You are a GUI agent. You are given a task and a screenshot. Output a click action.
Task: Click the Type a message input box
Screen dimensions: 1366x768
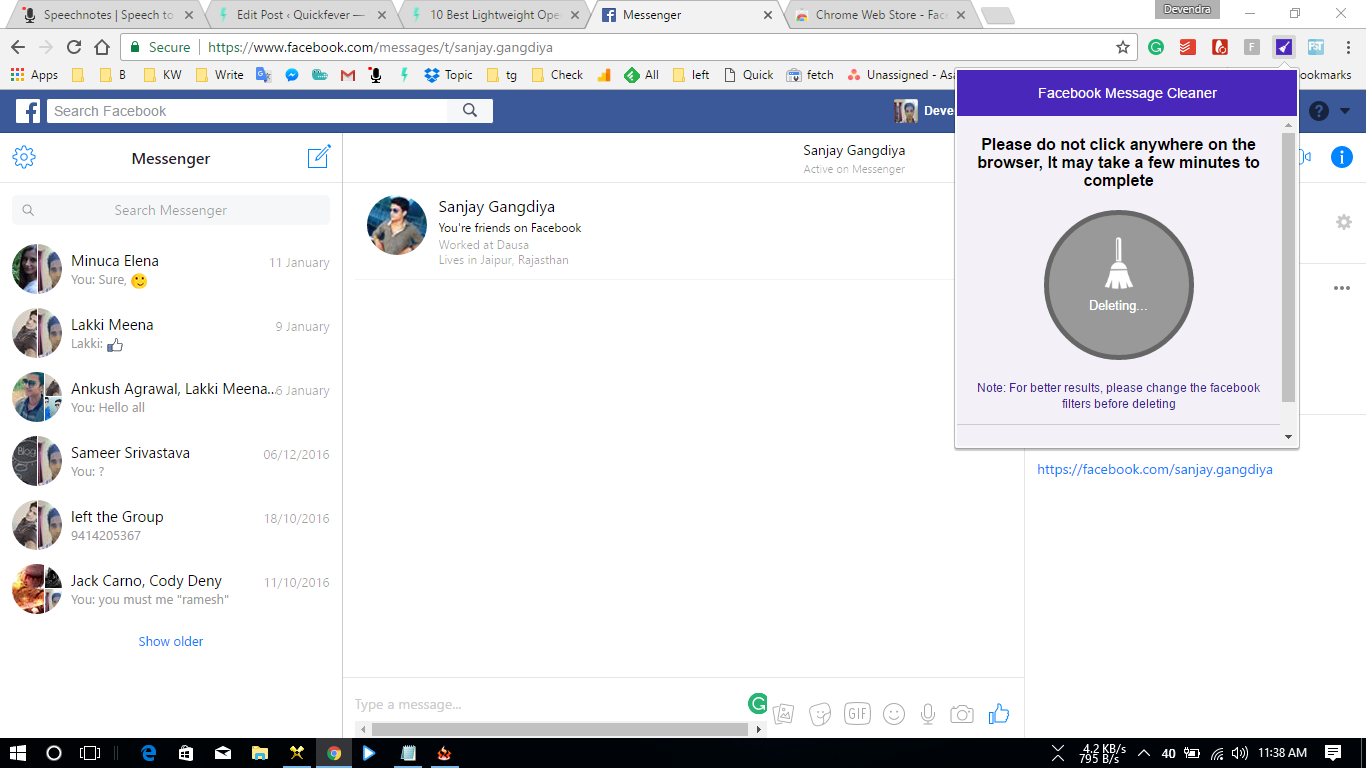click(548, 704)
